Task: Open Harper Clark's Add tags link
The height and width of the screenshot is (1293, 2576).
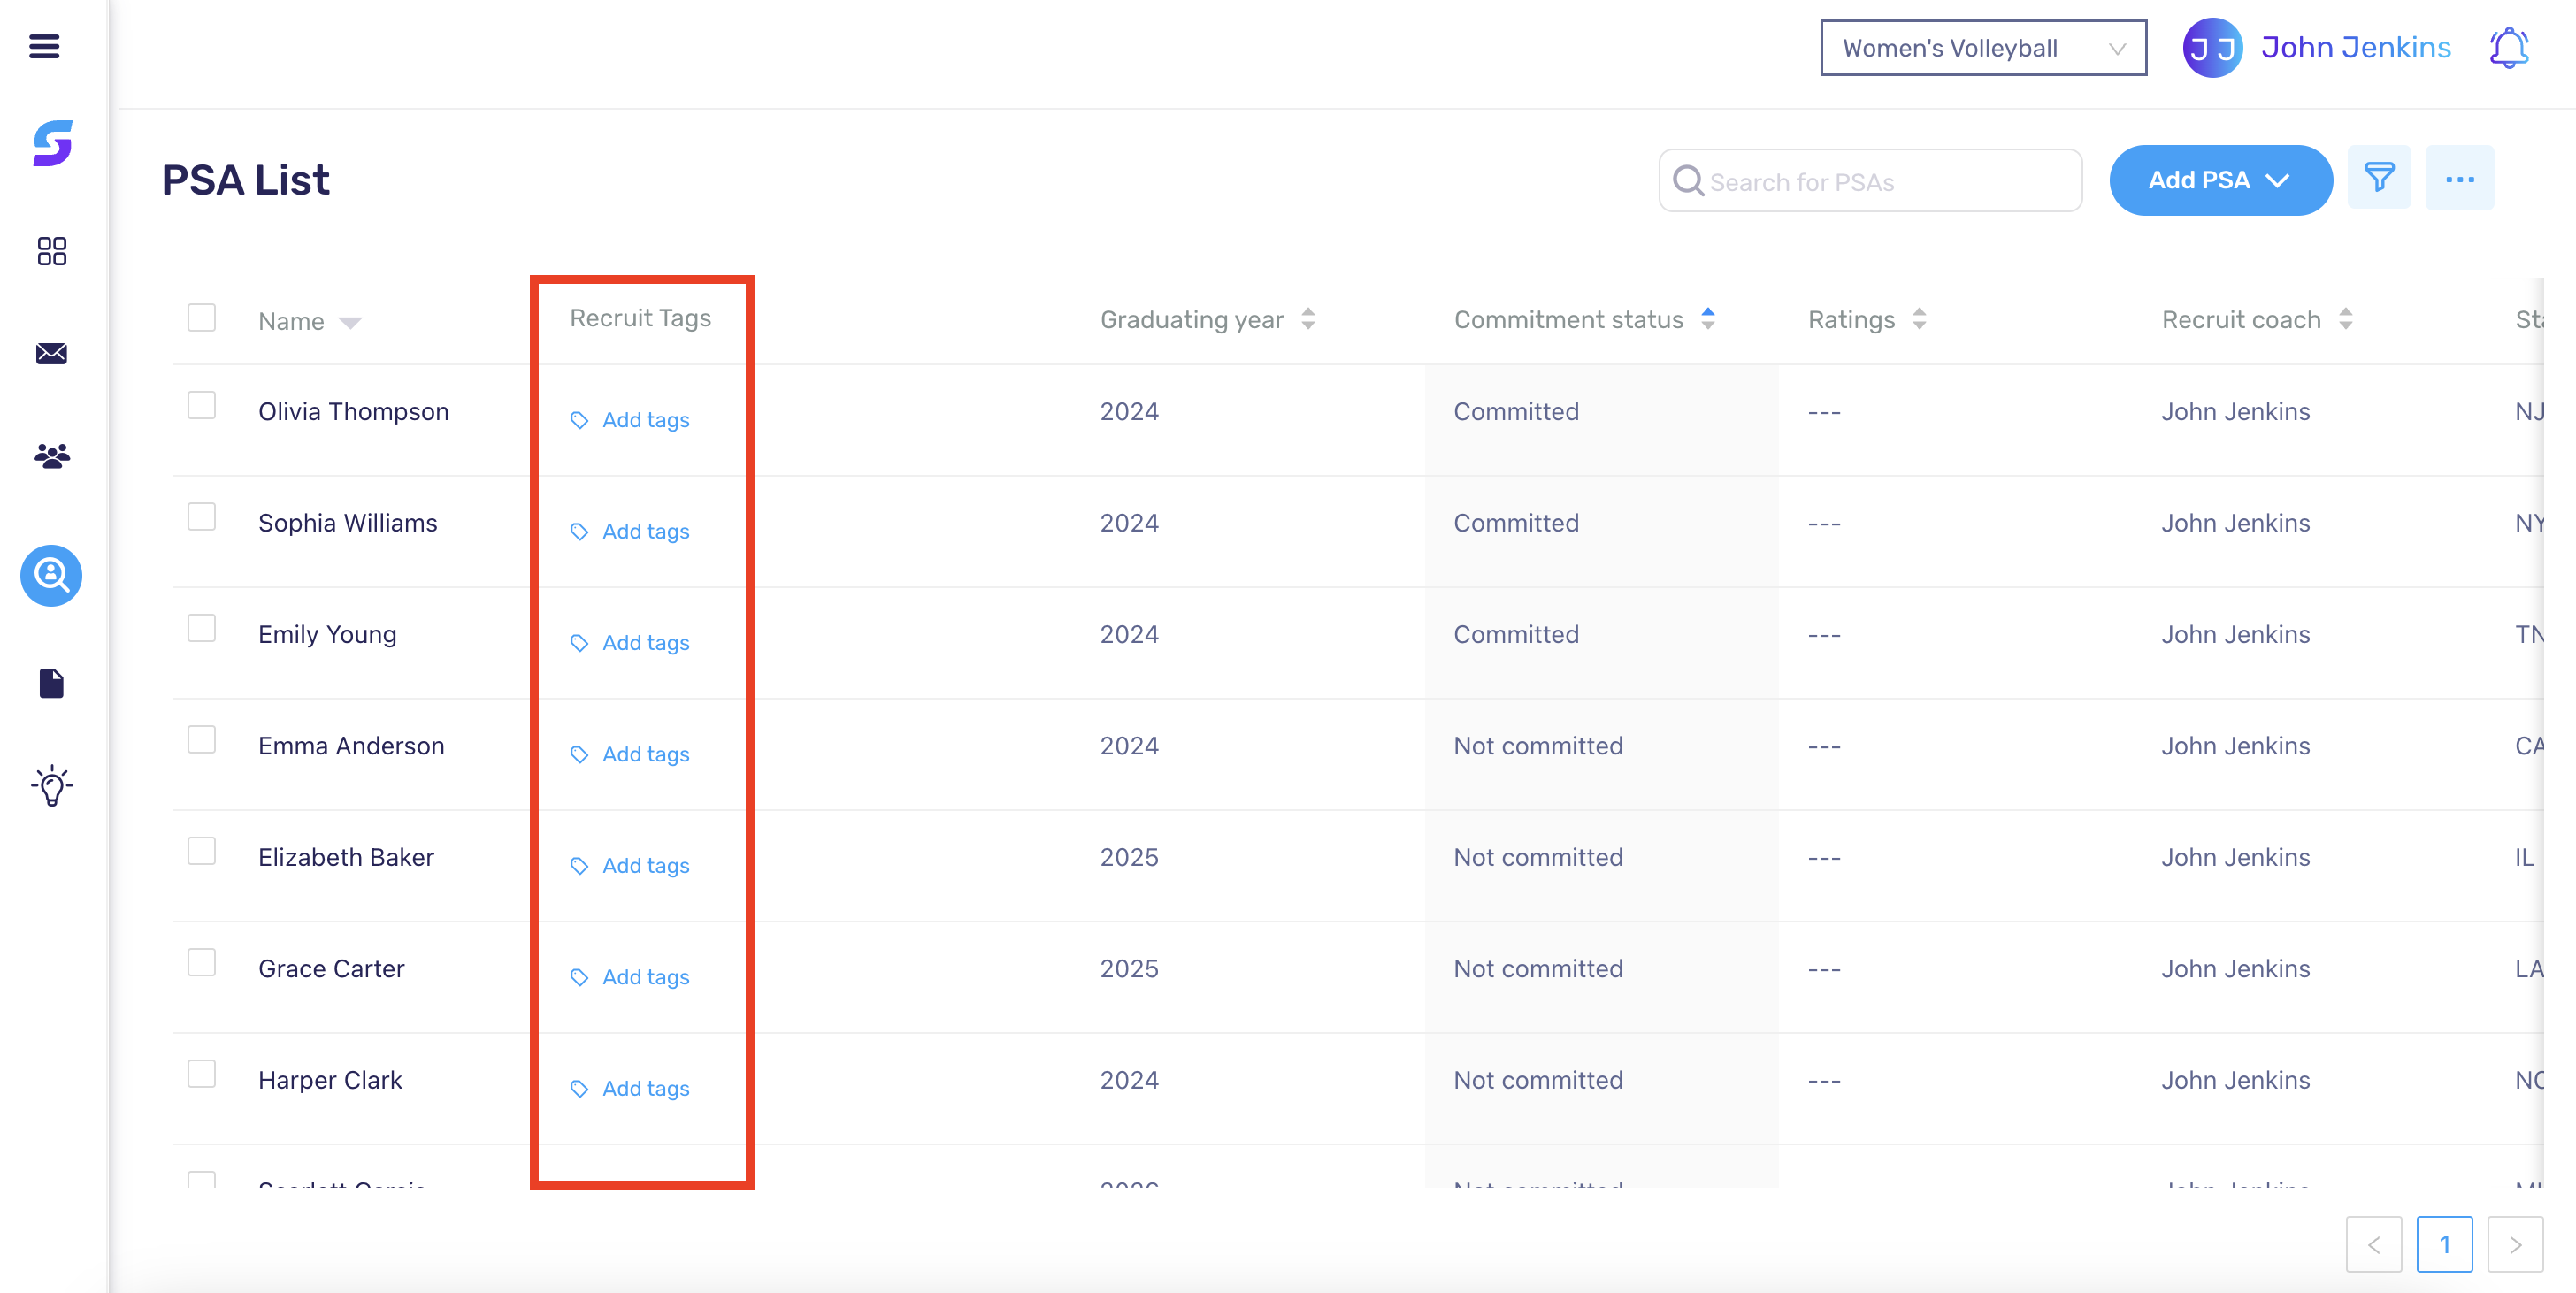Action: point(646,1088)
